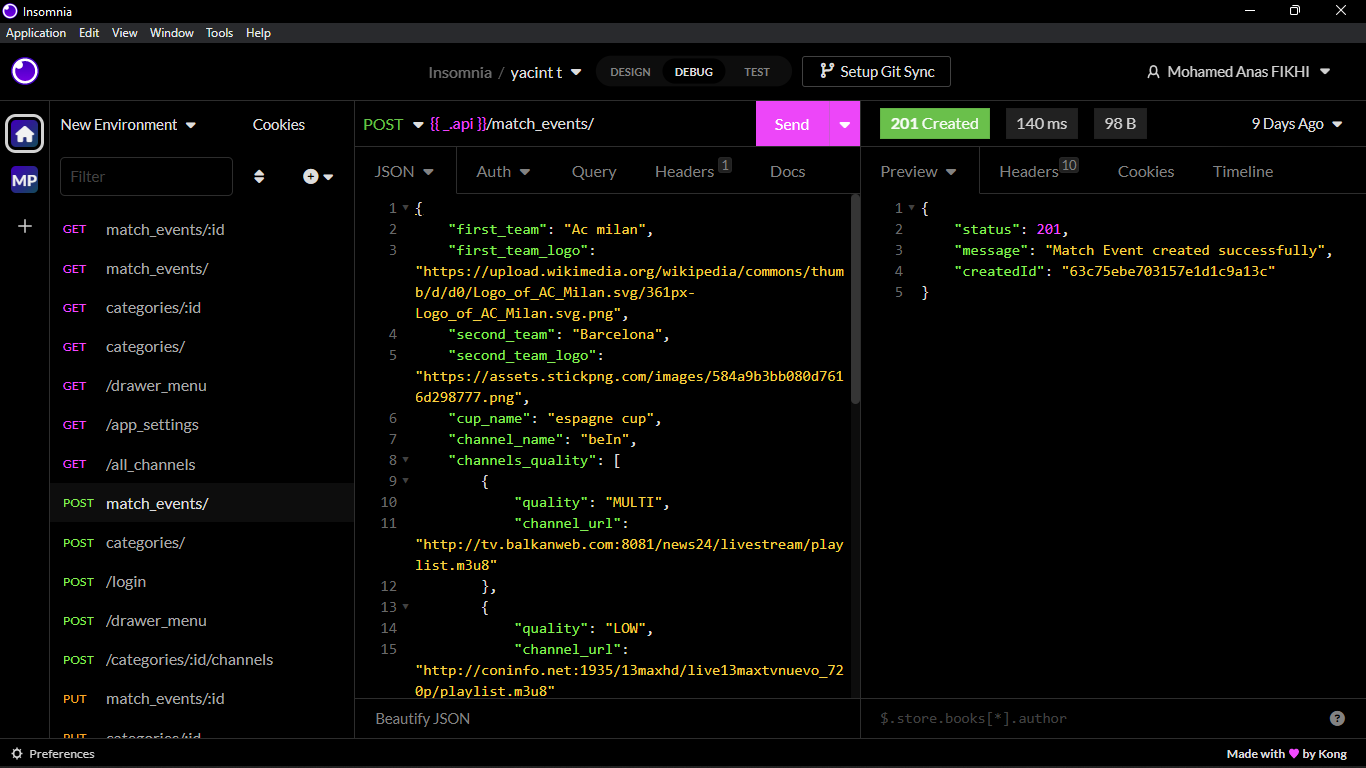
Task: Open the sort requests icon
Action: point(259,176)
